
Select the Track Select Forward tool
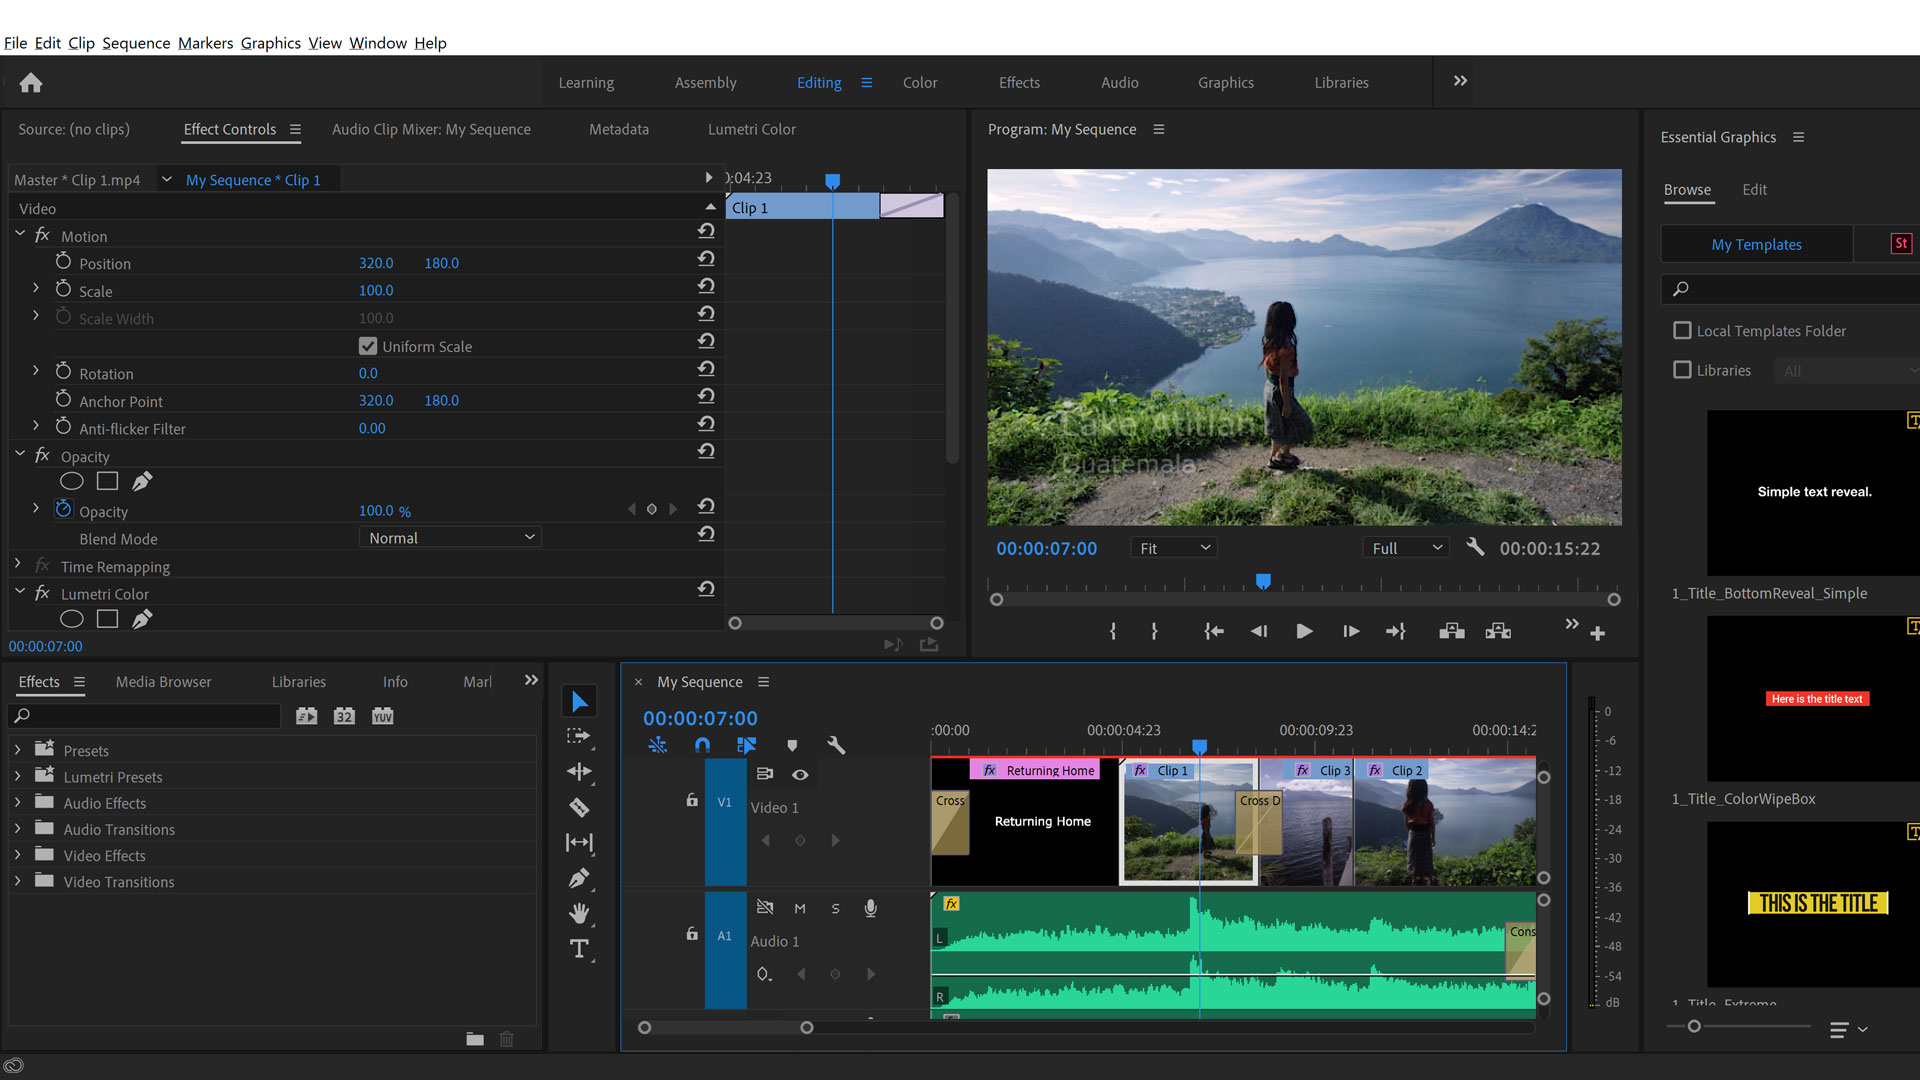pyautogui.click(x=580, y=736)
